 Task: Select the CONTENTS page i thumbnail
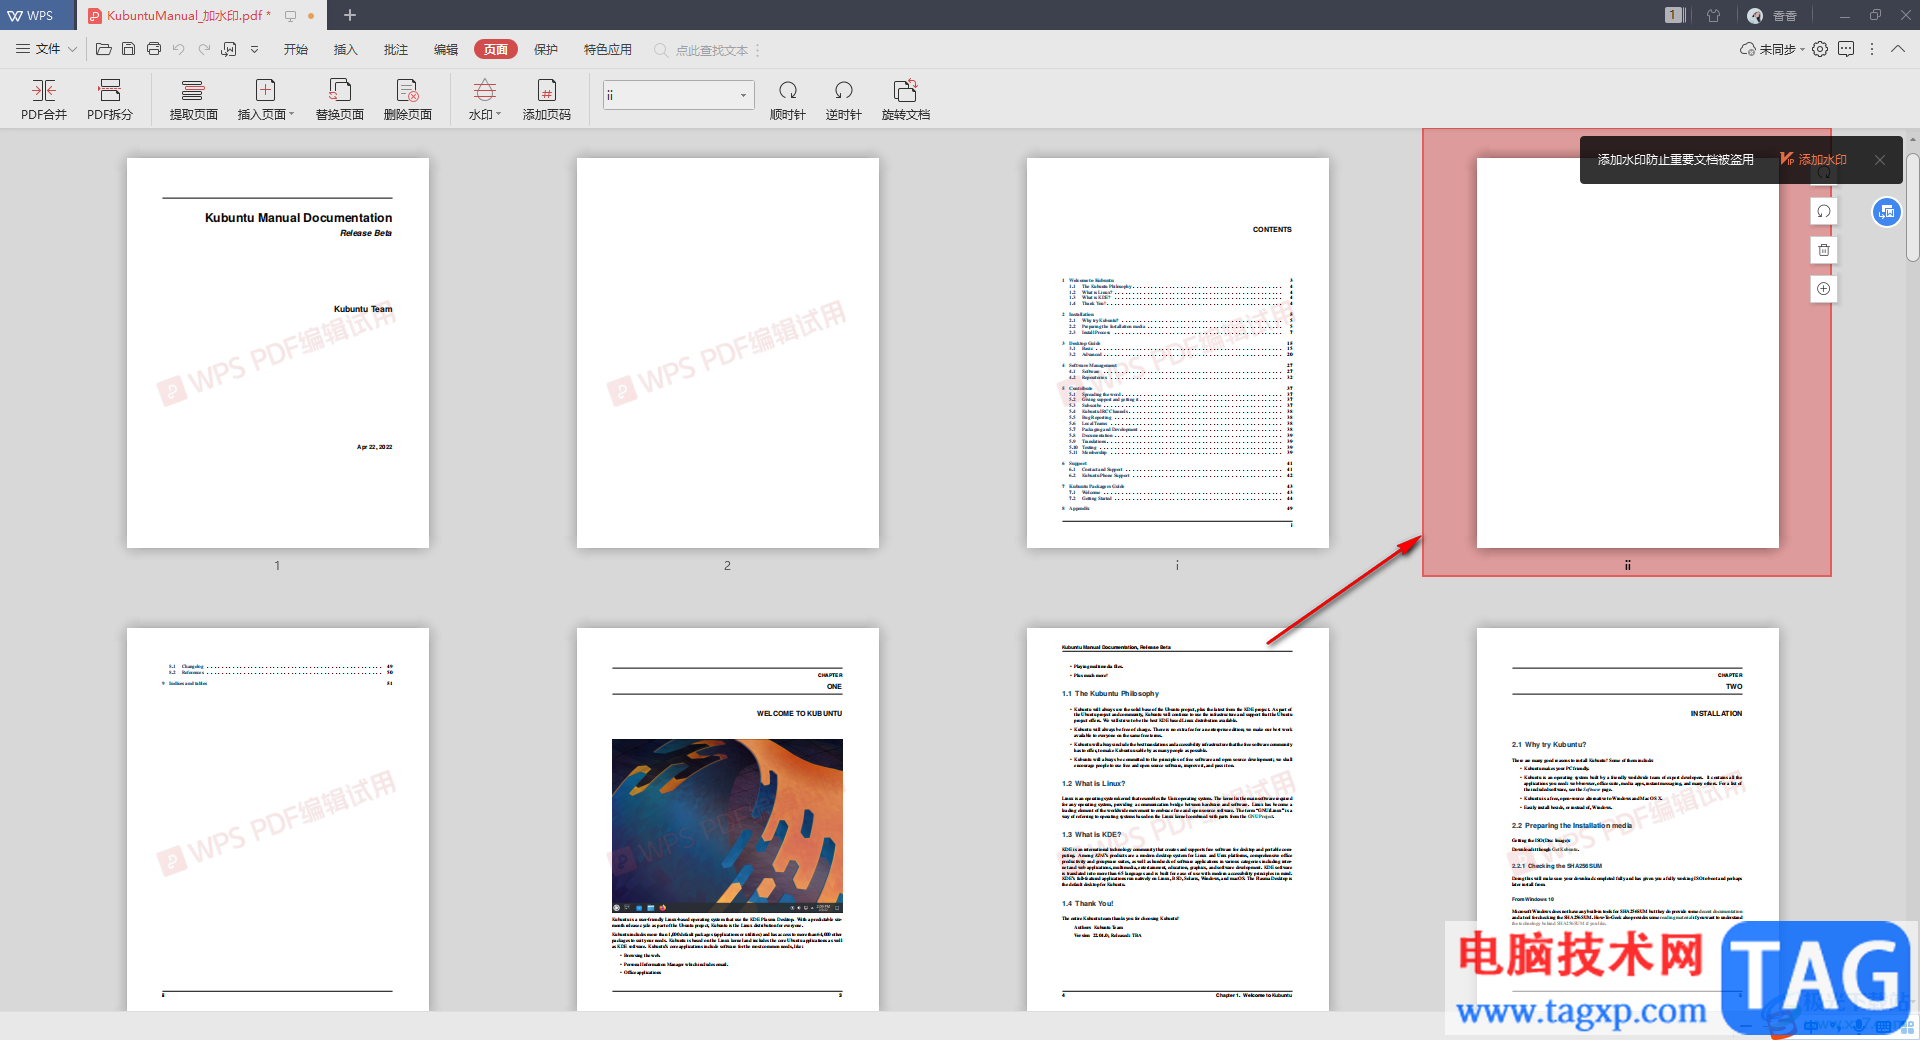(x=1178, y=353)
